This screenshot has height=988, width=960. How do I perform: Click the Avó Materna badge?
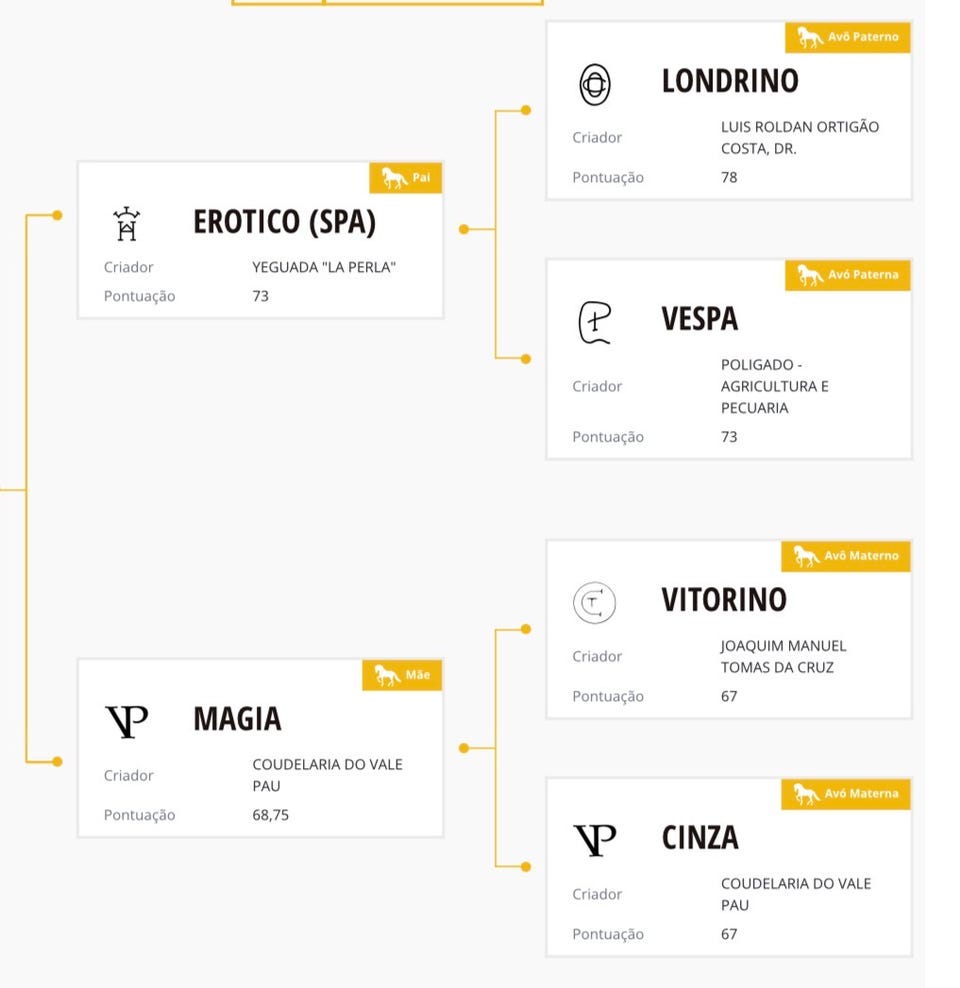pyautogui.click(x=846, y=794)
